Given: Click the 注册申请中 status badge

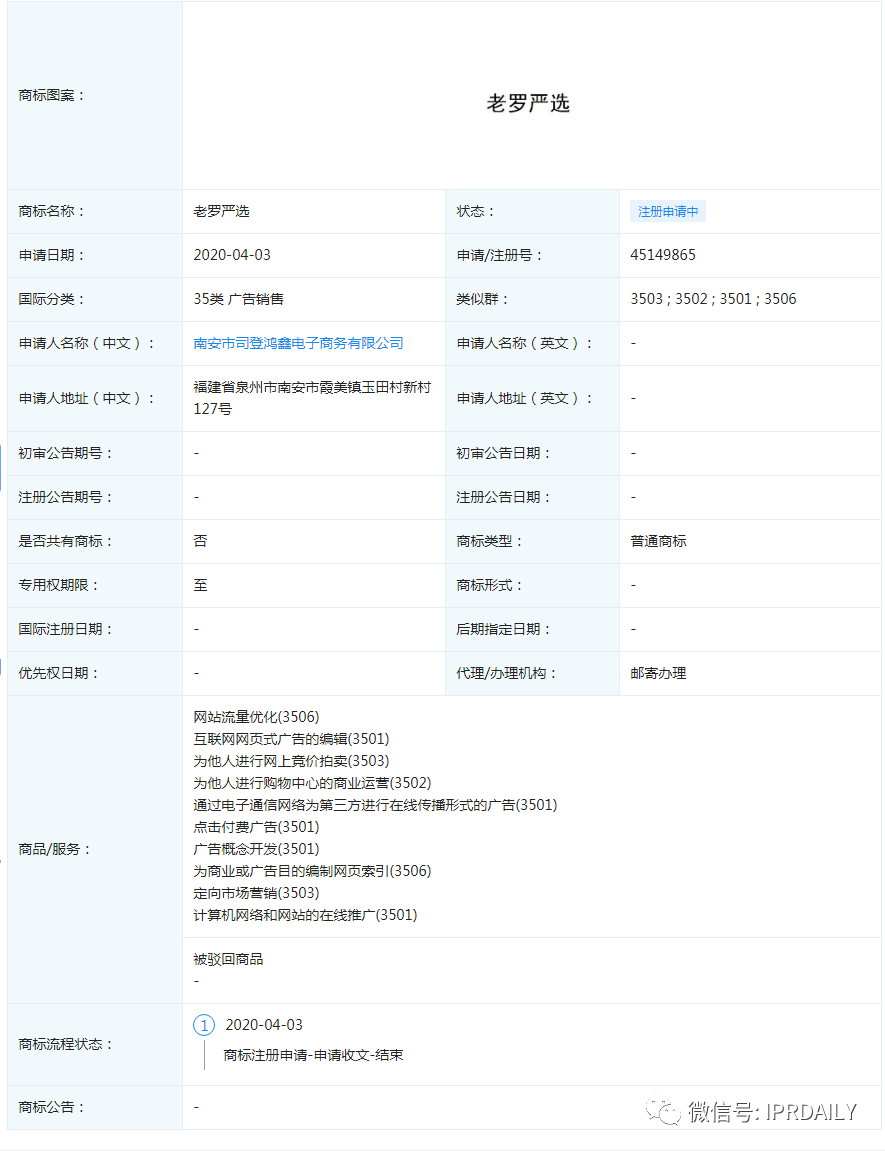Looking at the screenshot, I should (668, 211).
